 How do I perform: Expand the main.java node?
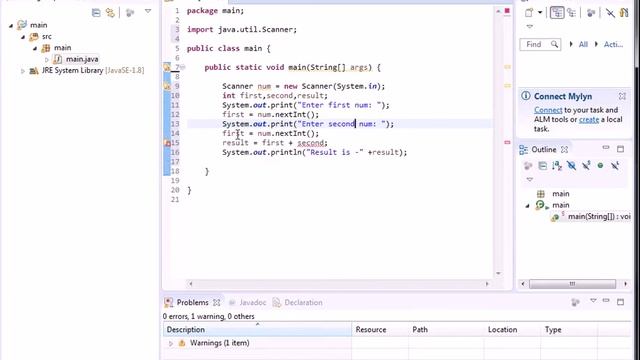47,60
